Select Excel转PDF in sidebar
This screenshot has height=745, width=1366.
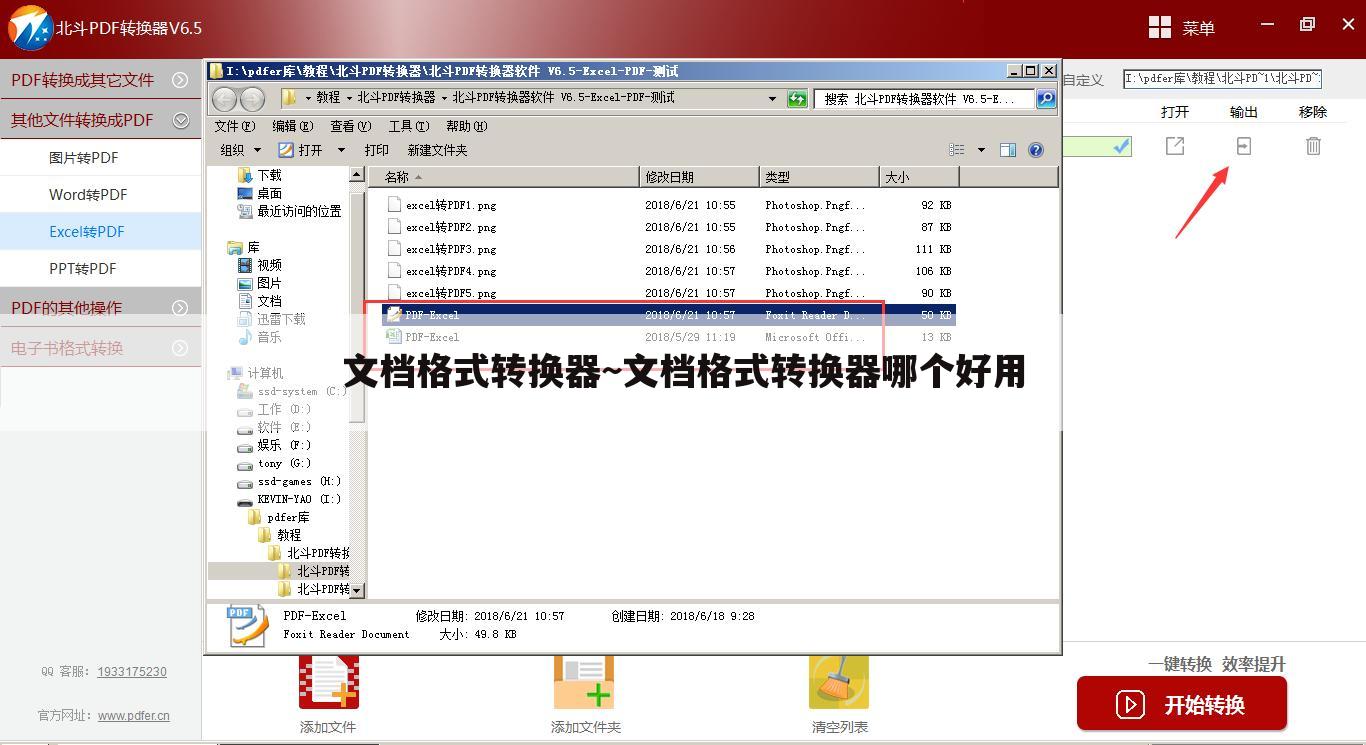click(100, 231)
